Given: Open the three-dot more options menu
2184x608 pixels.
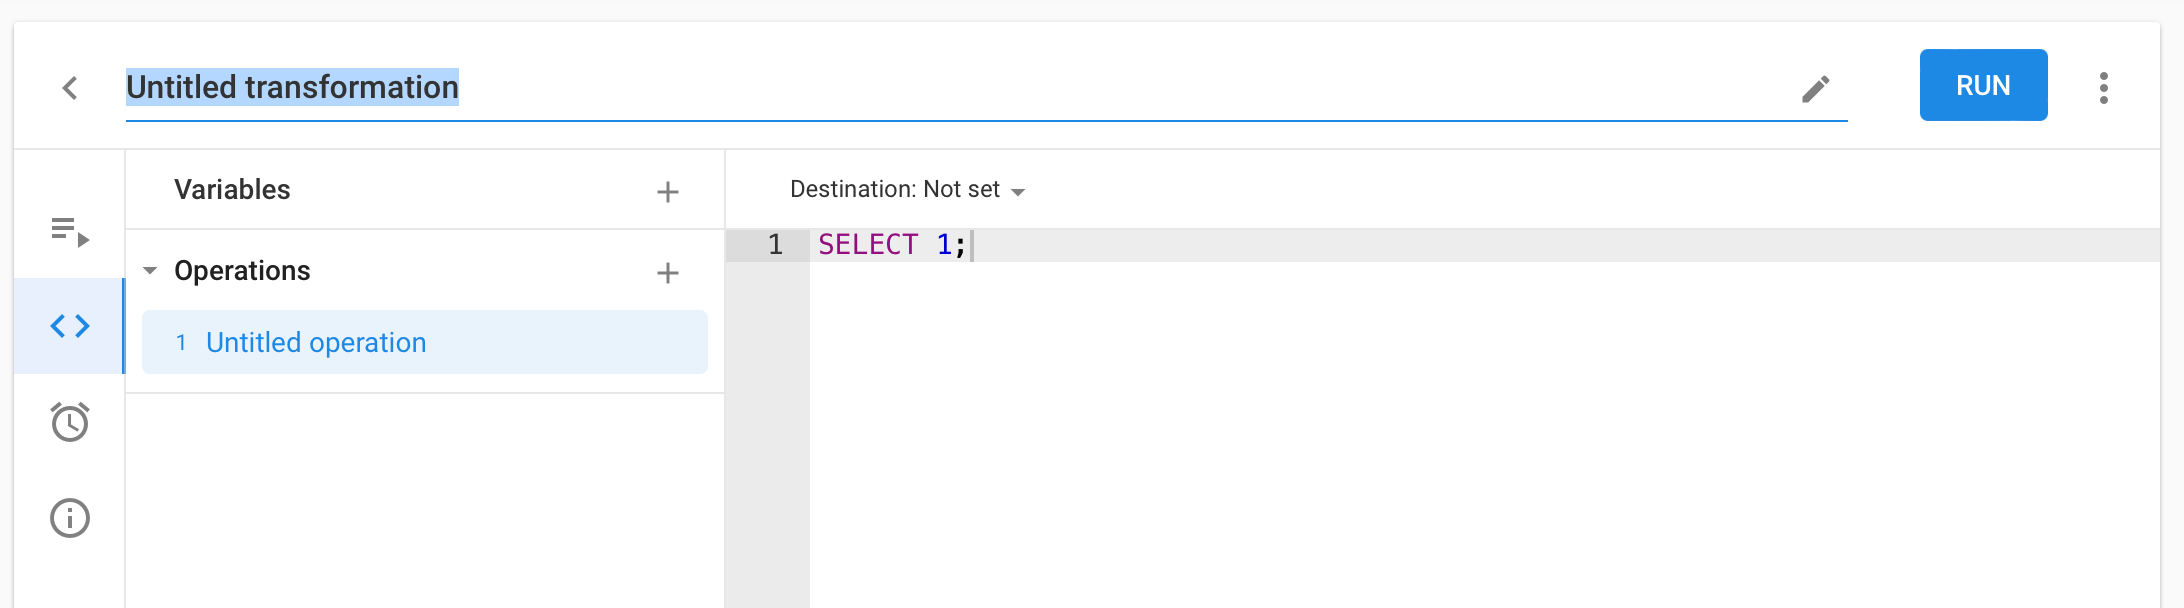Looking at the screenshot, I should [2104, 88].
